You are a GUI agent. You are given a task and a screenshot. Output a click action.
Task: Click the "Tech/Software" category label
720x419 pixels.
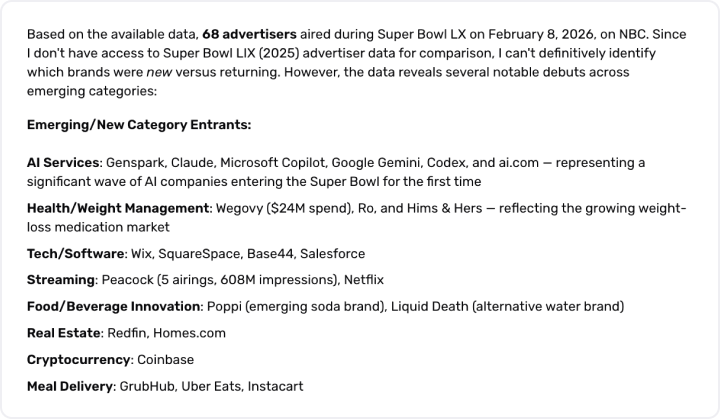pyautogui.click(x=75, y=254)
